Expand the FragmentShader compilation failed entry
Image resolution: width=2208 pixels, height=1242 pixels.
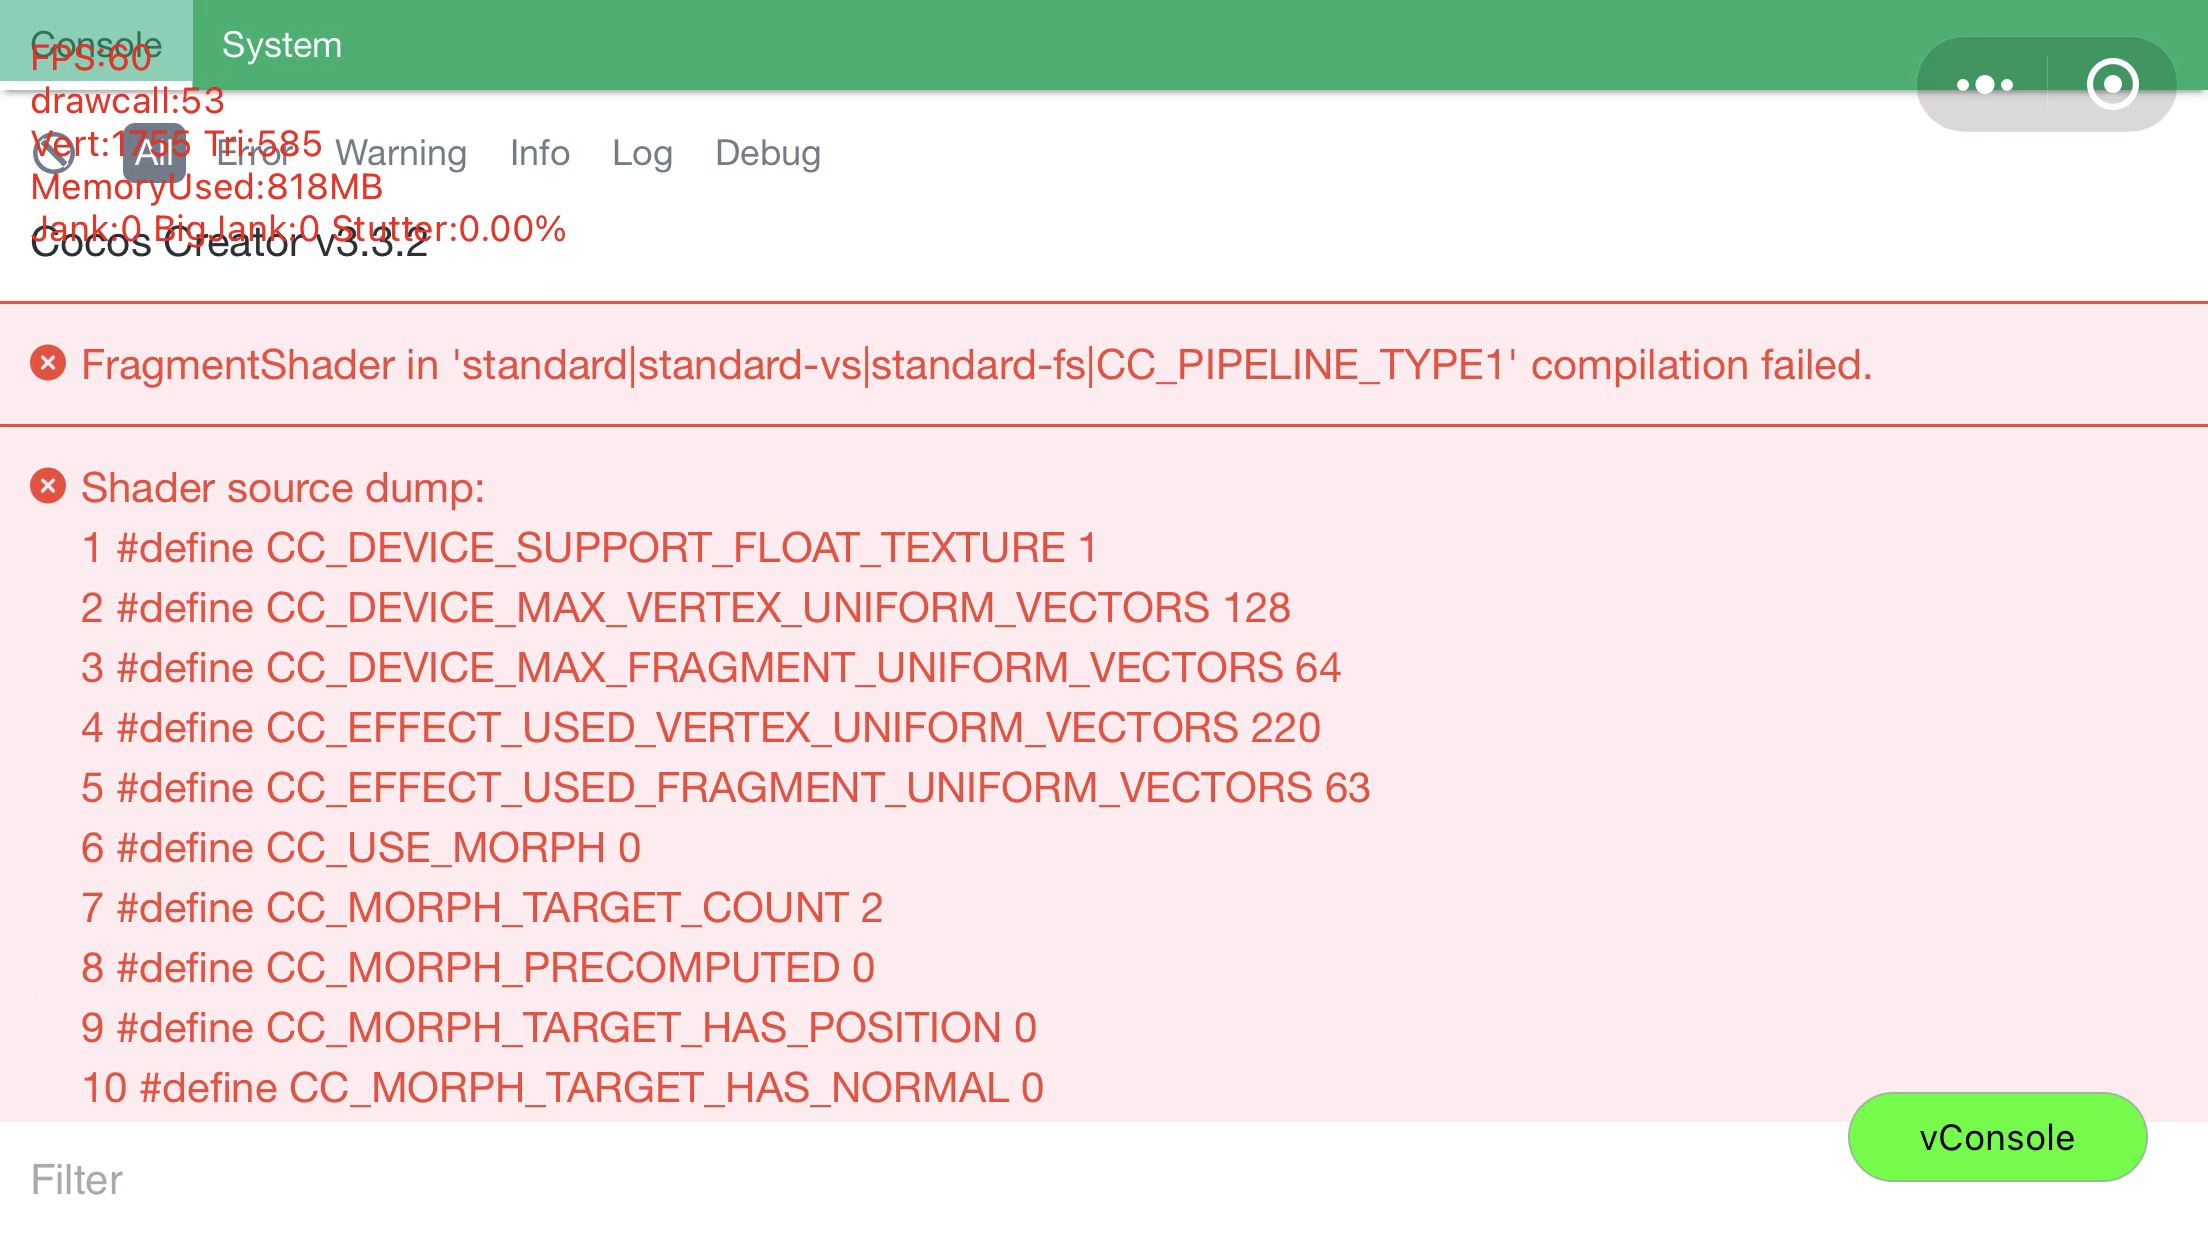pos(976,365)
